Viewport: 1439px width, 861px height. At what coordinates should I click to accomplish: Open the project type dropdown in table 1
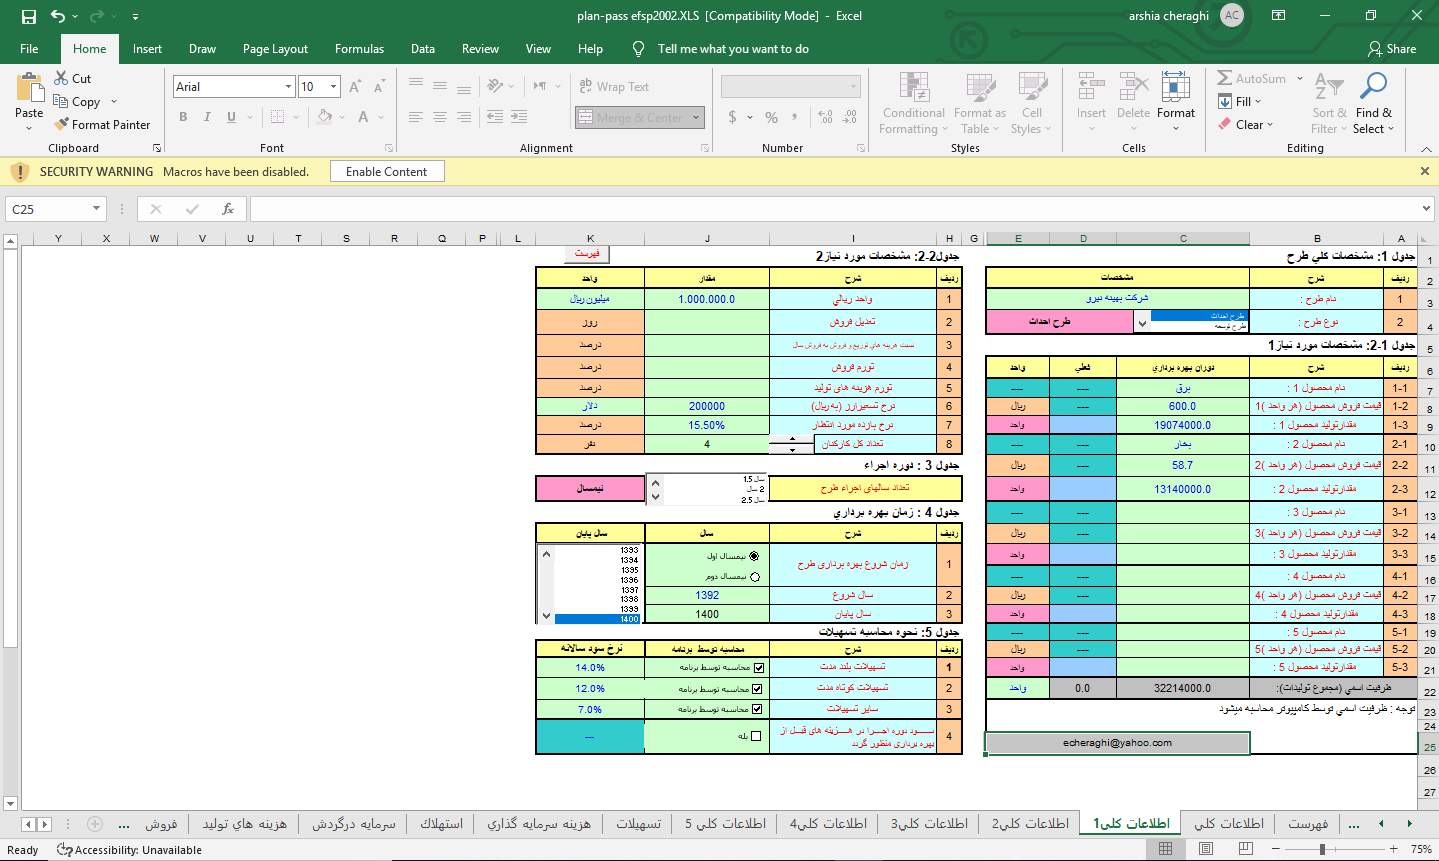click(1142, 322)
